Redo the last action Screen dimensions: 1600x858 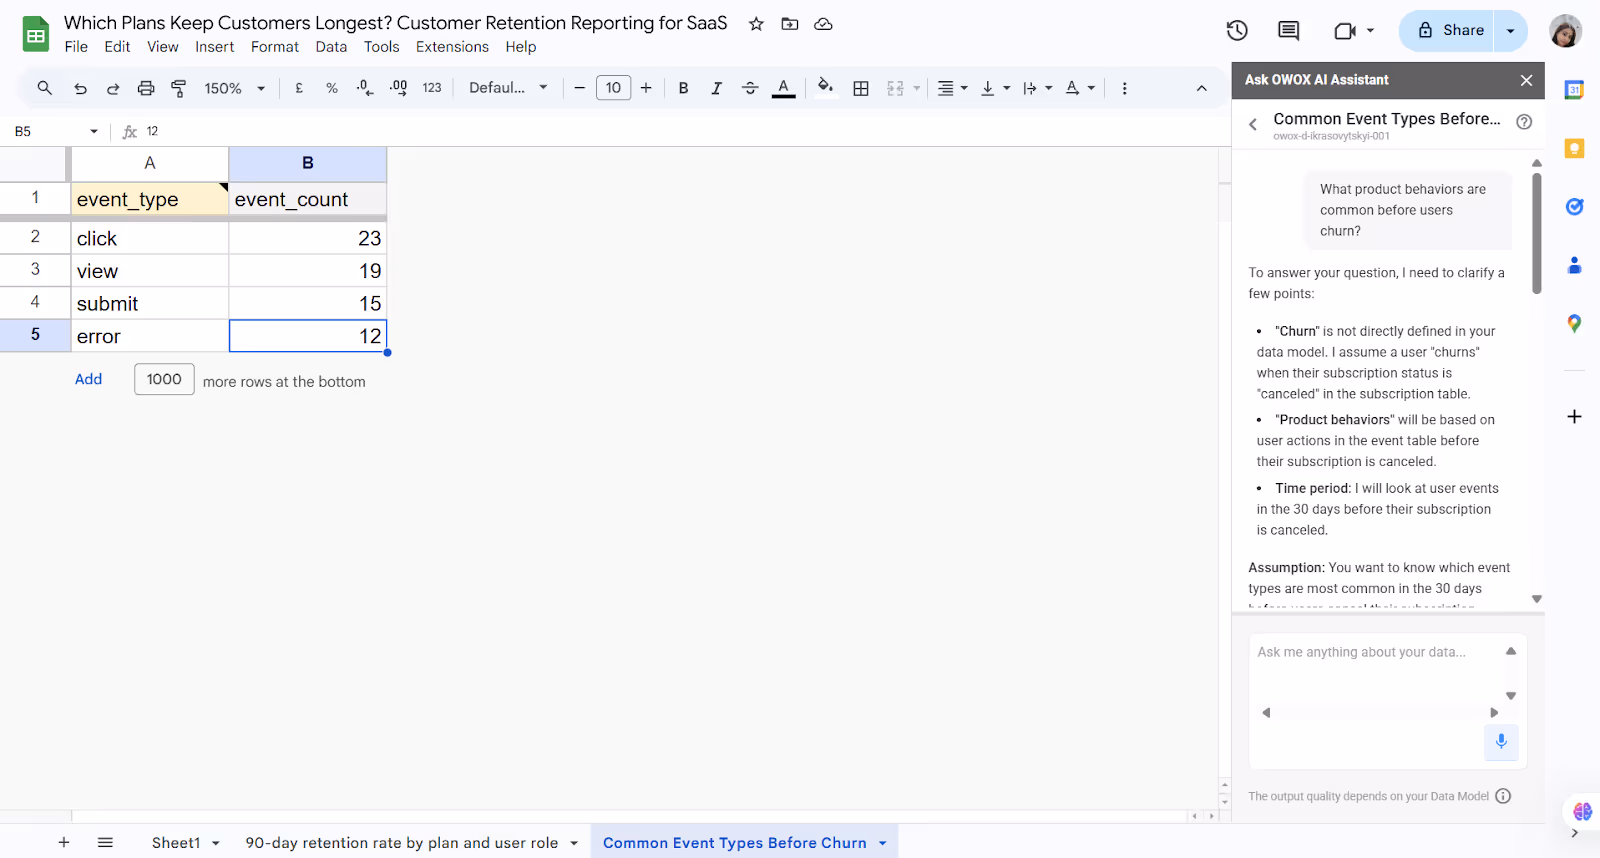(x=113, y=88)
